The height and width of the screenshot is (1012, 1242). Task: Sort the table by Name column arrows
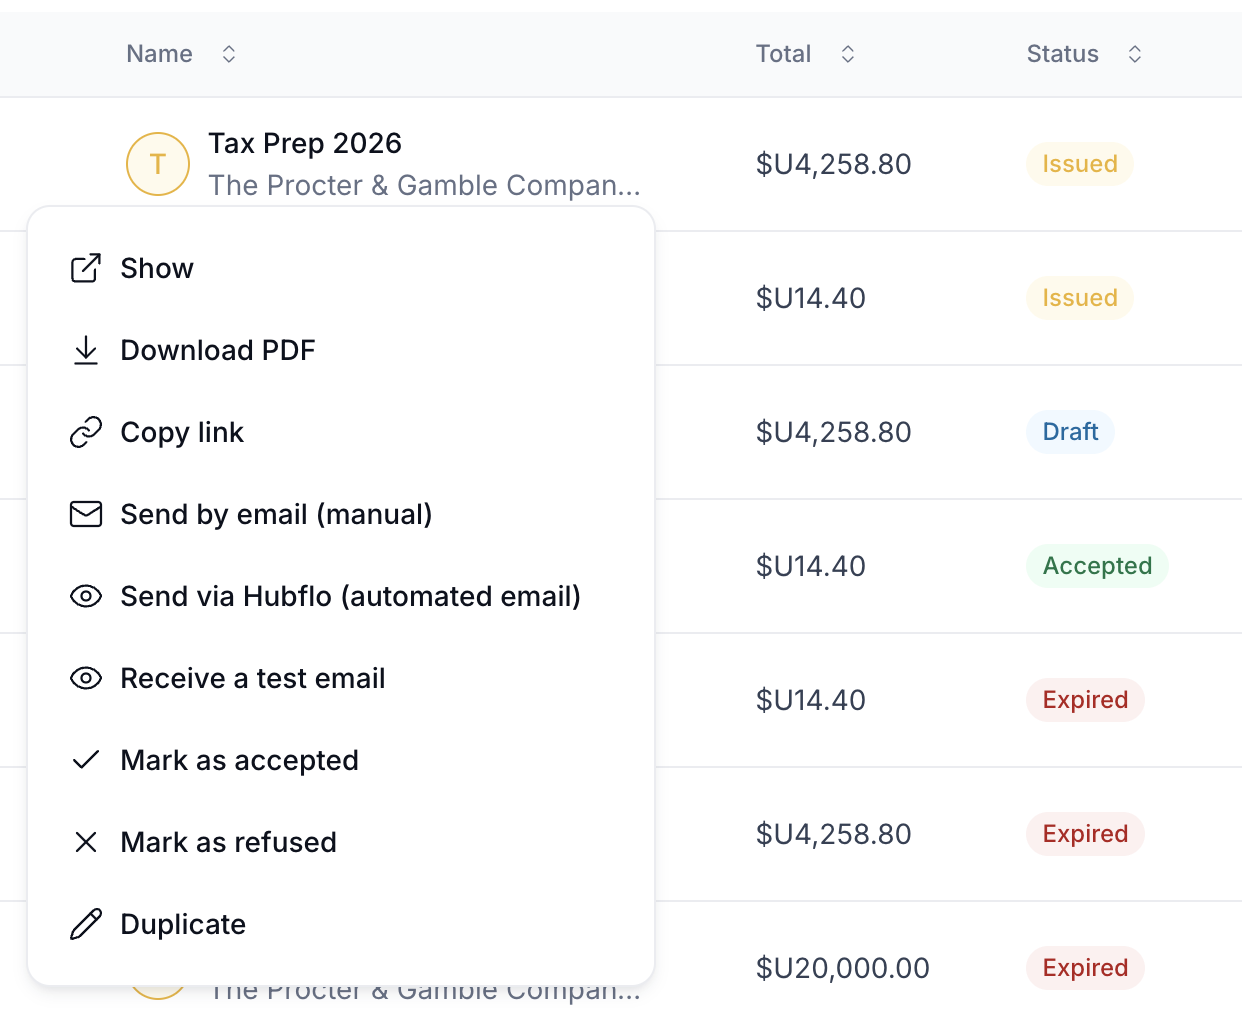pyautogui.click(x=229, y=54)
